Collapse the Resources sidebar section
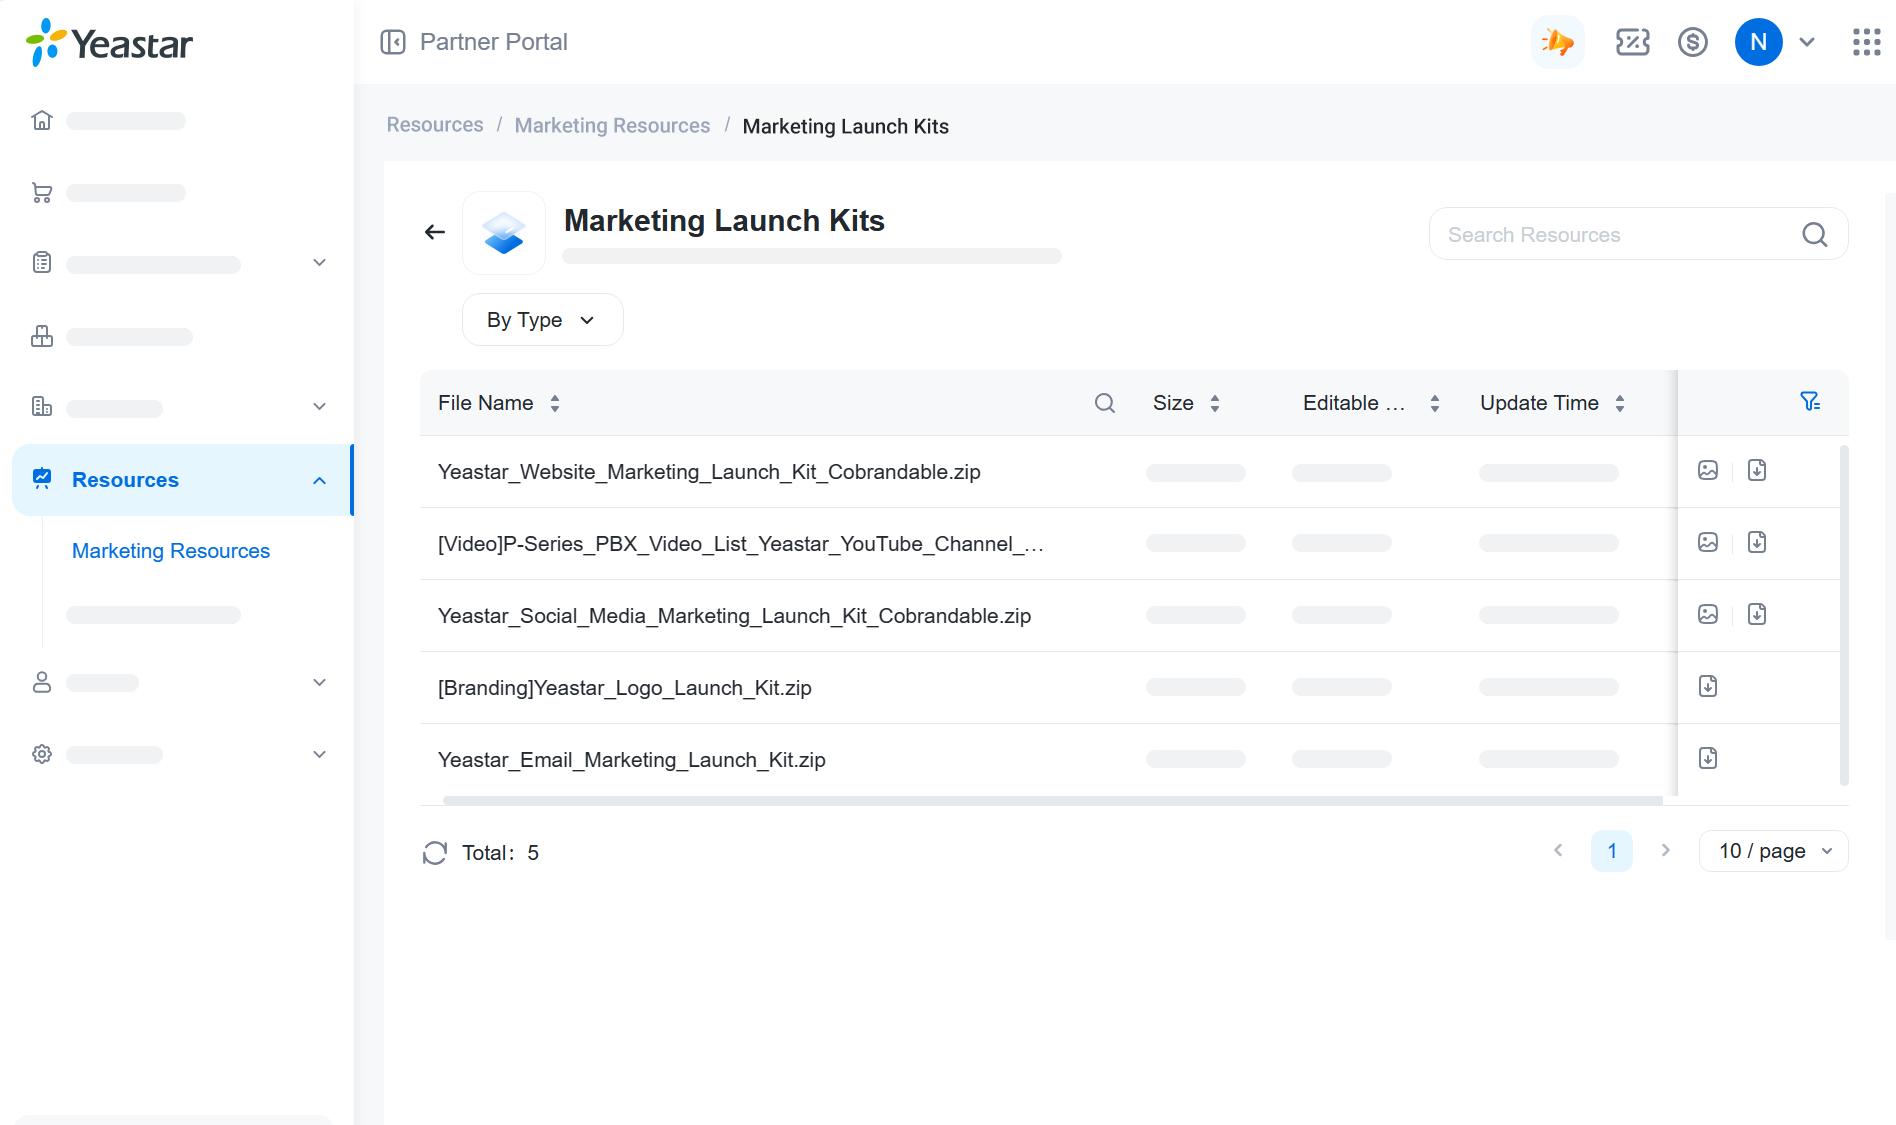 319,481
